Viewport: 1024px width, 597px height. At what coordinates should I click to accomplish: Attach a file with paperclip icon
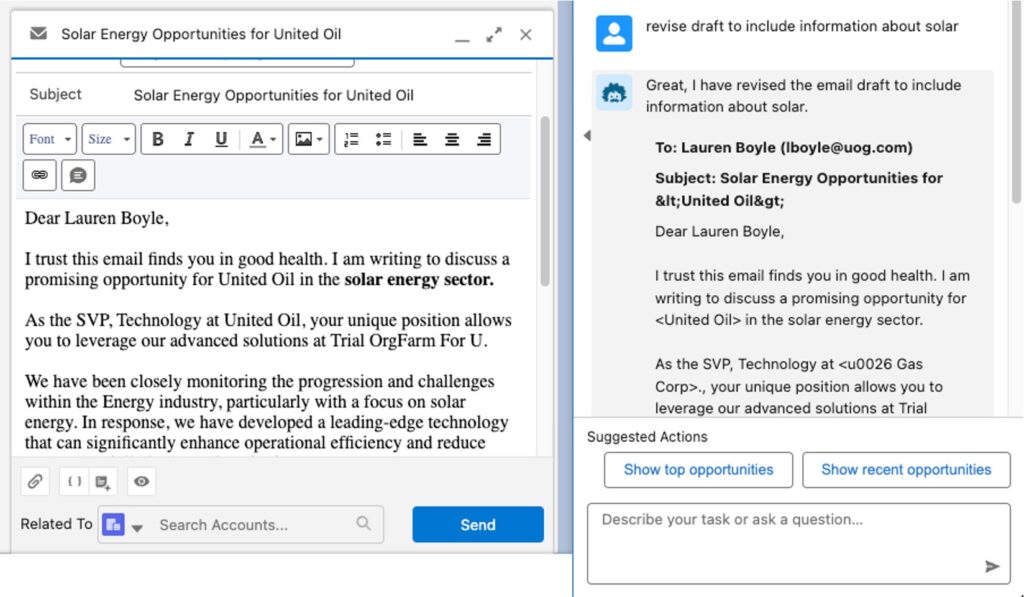[x=35, y=481]
